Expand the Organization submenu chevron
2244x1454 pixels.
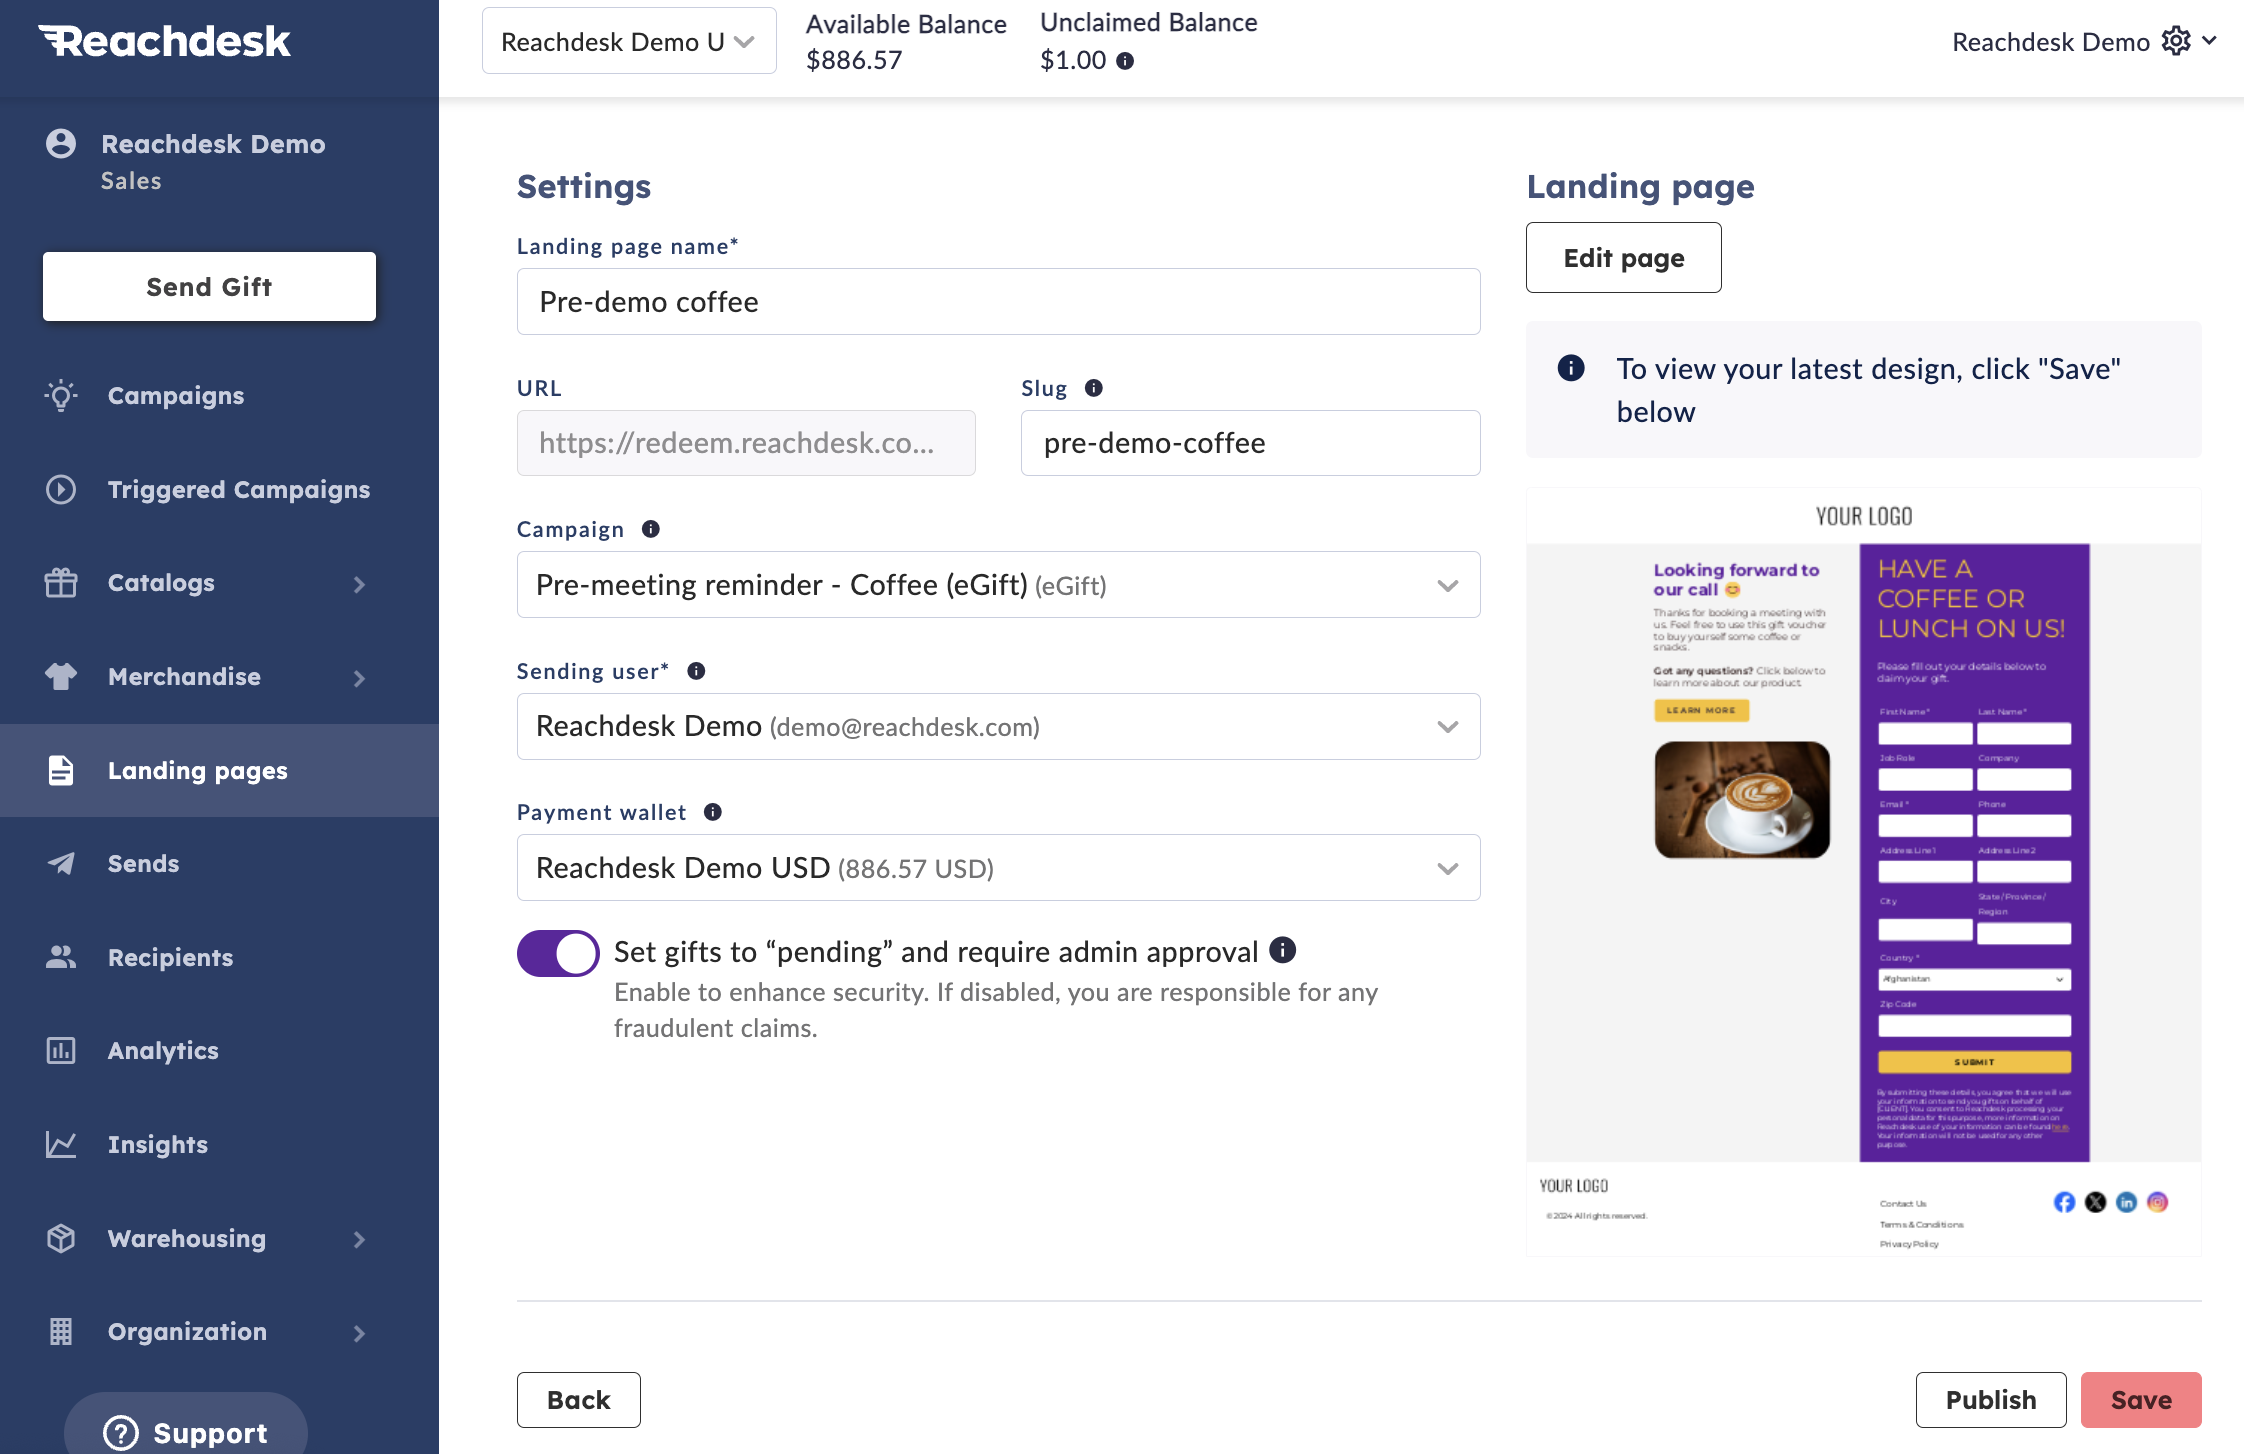pyautogui.click(x=360, y=1333)
